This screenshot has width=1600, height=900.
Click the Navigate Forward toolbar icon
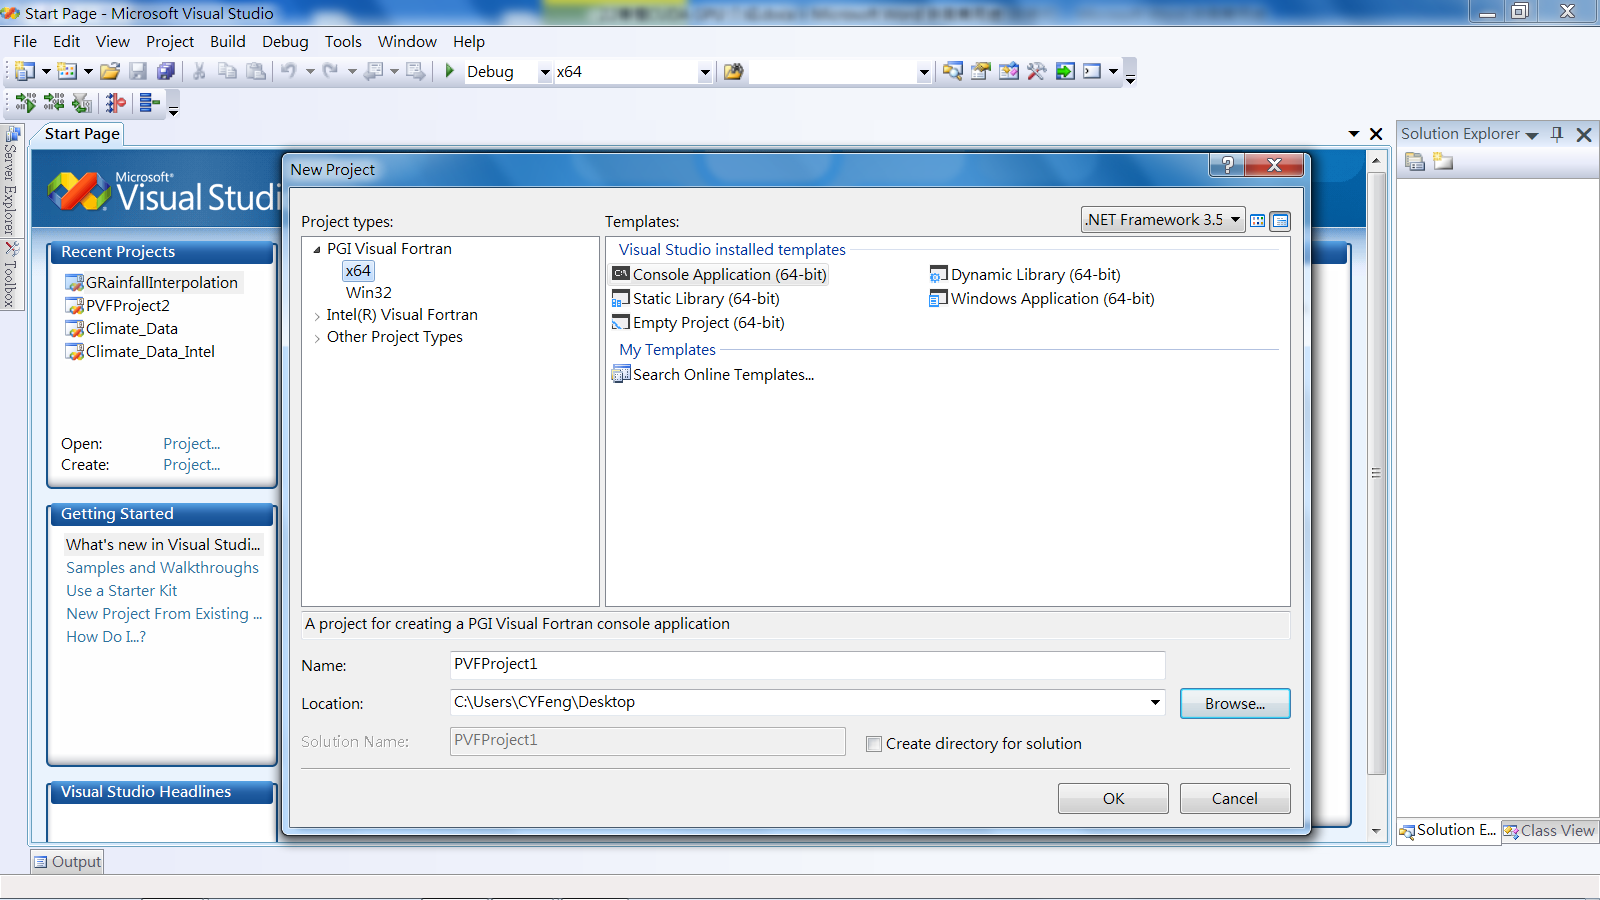click(415, 71)
